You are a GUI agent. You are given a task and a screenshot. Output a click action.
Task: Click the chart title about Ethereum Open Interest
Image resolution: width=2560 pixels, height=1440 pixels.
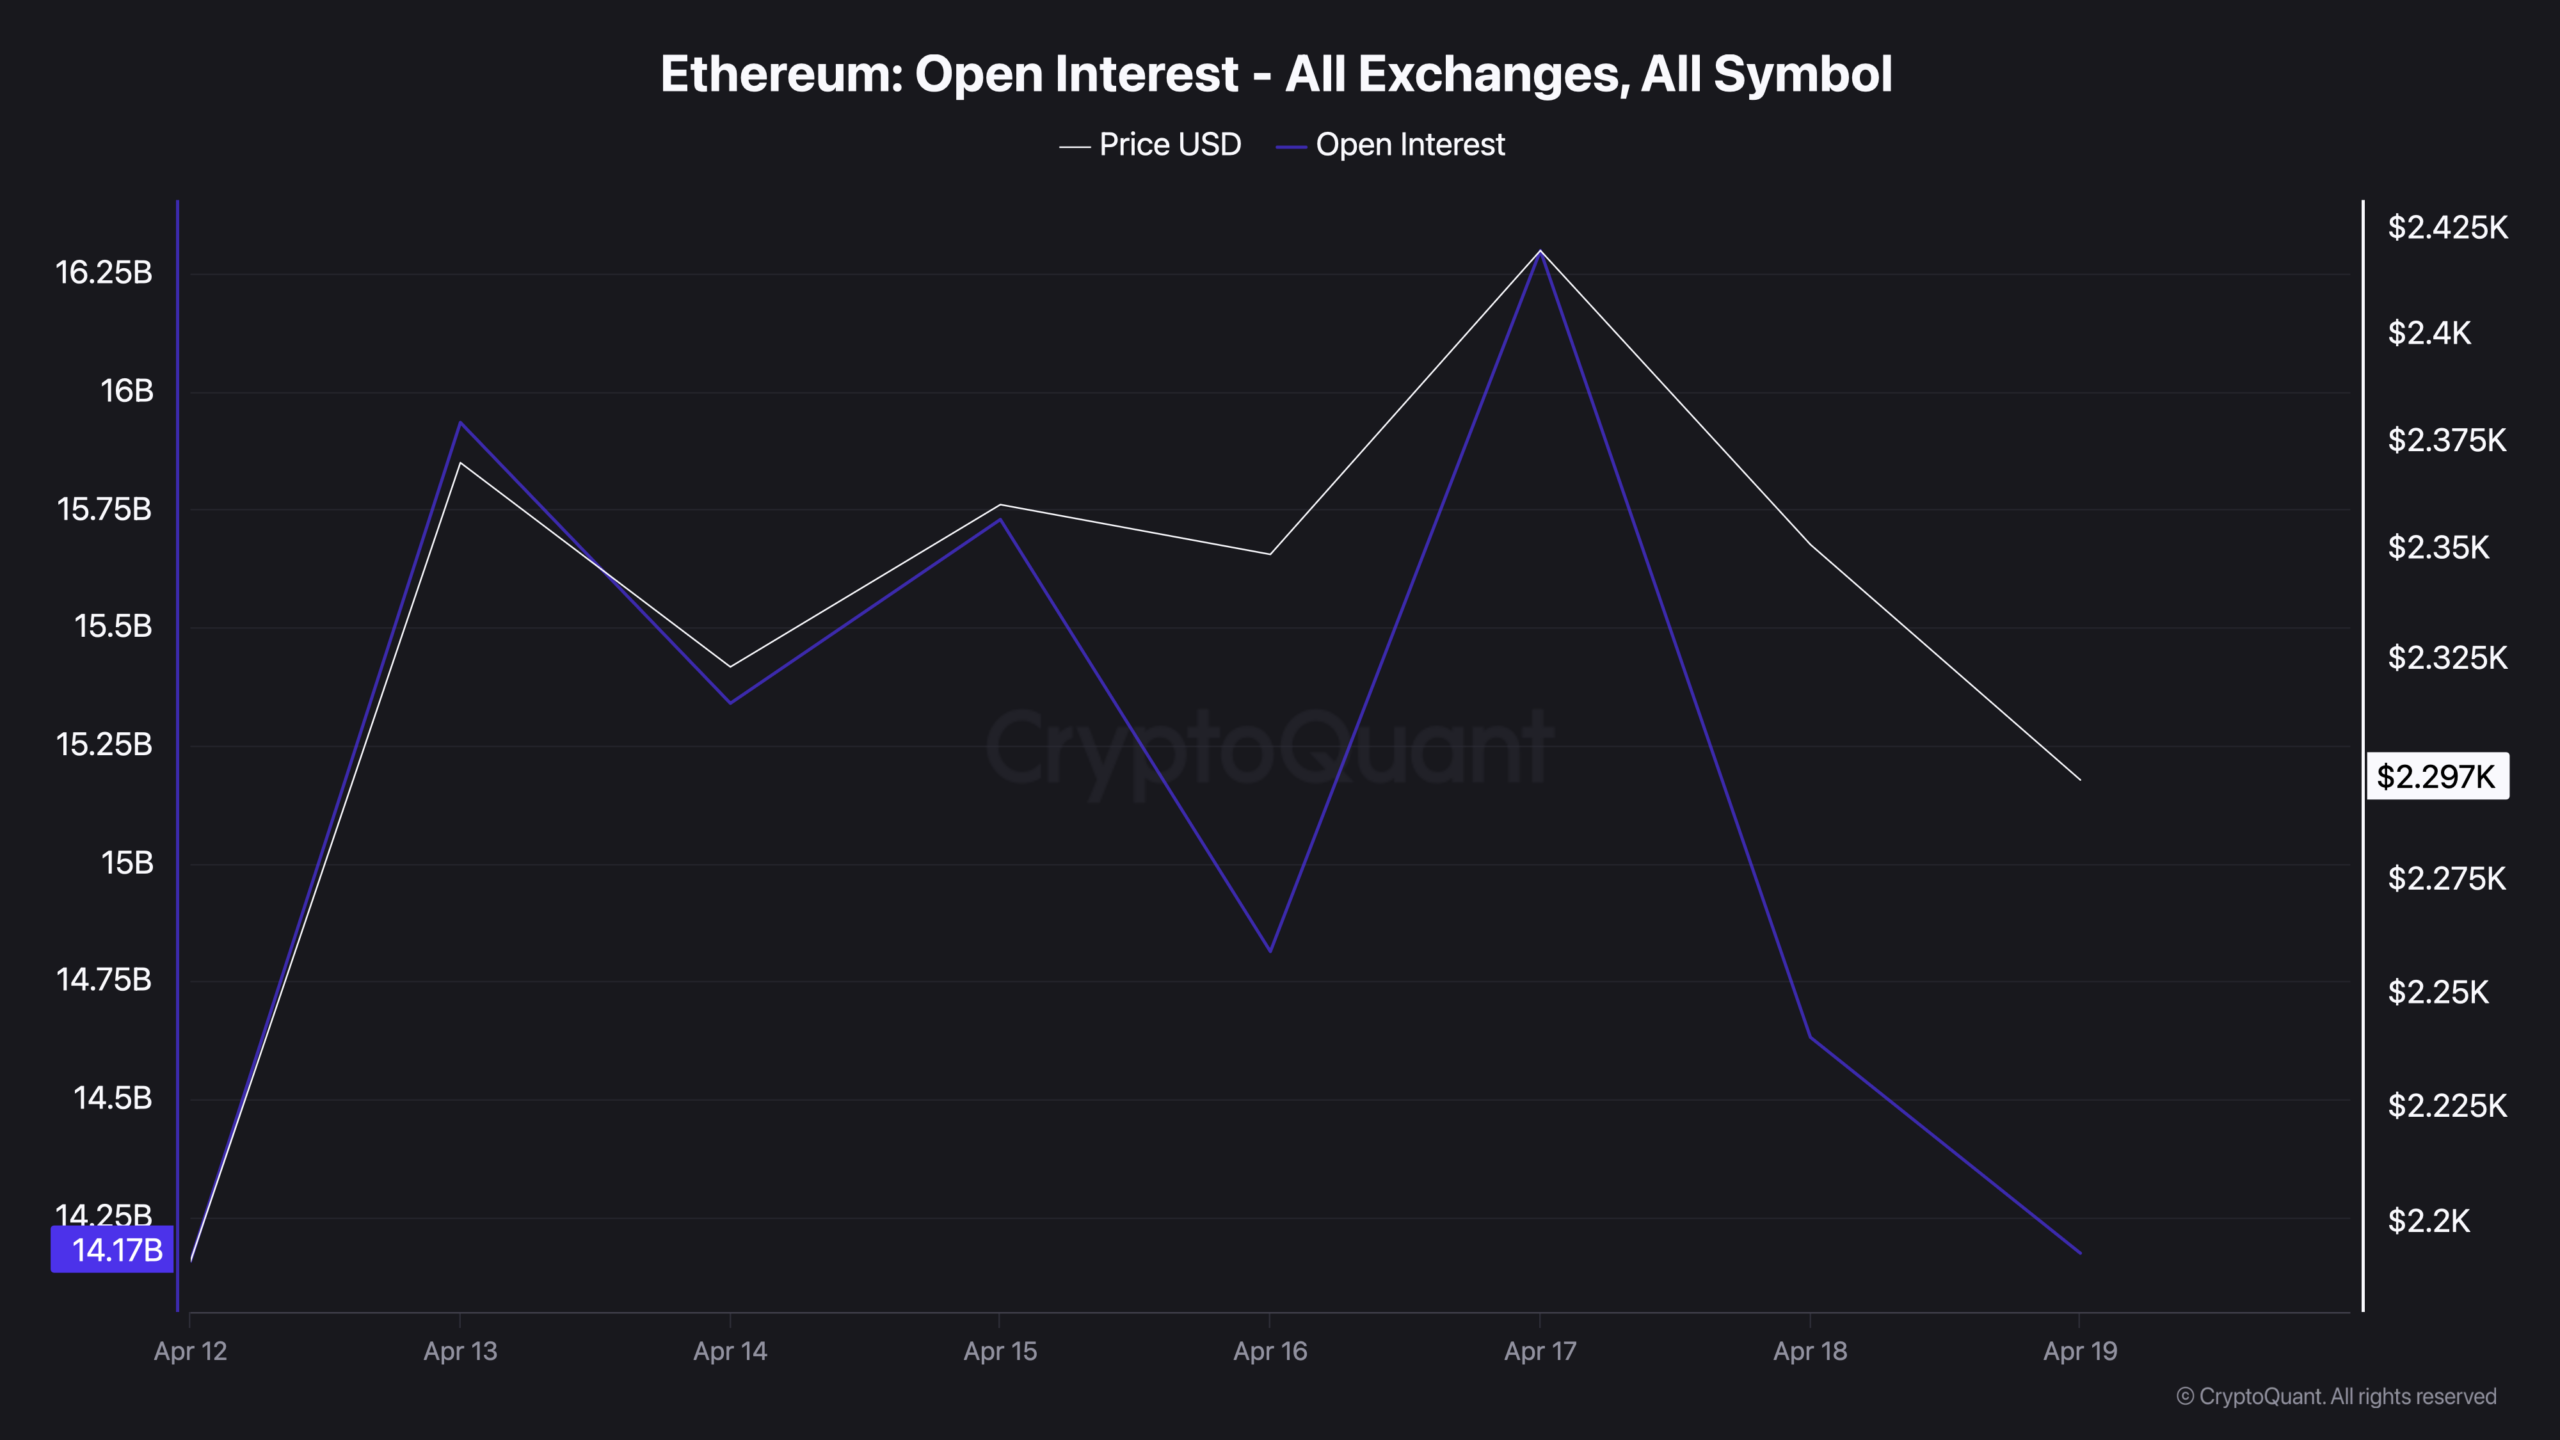1276,74
